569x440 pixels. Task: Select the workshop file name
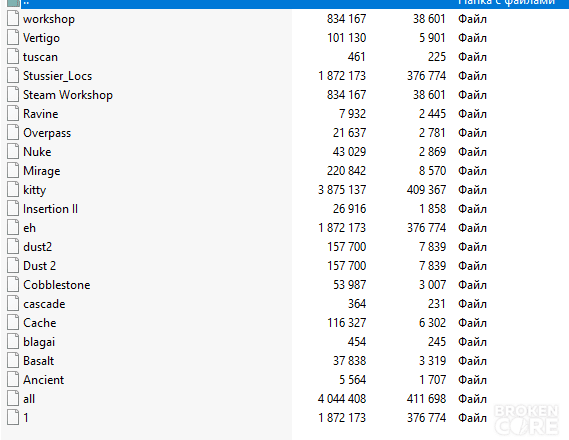point(49,19)
